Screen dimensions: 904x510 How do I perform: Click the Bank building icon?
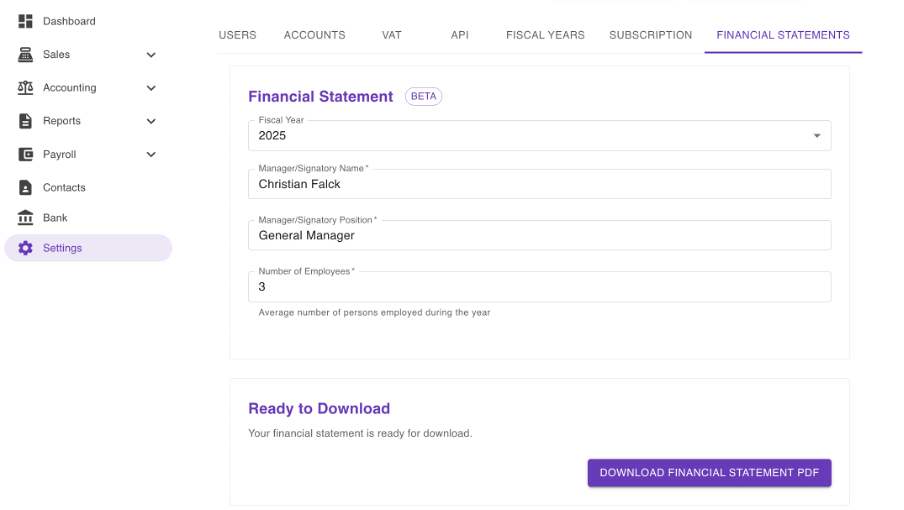(x=25, y=218)
